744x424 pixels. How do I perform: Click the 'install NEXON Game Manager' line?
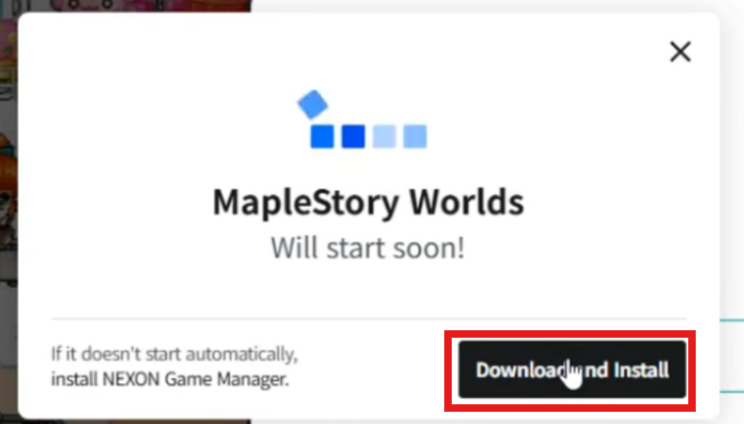pos(170,379)
